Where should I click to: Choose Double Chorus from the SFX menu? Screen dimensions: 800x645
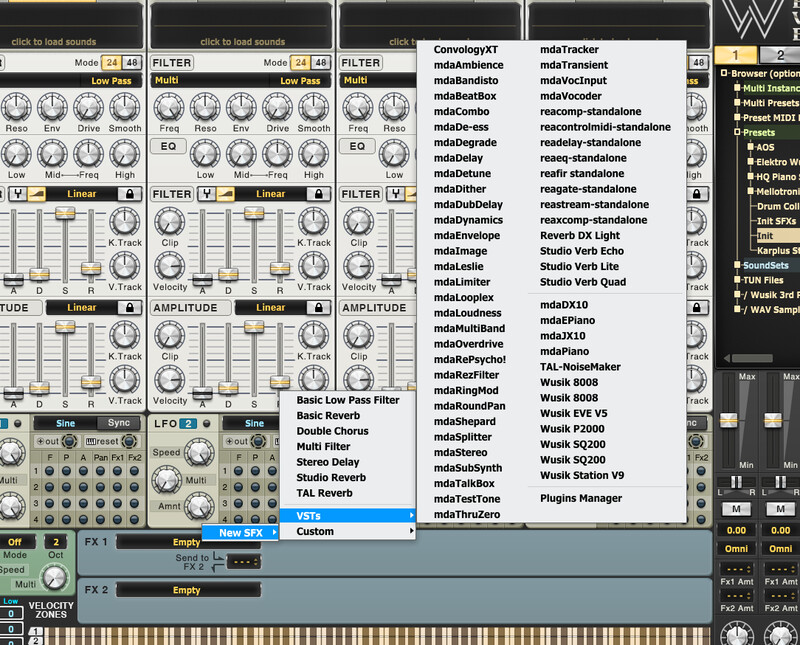[x=347, y=431]
